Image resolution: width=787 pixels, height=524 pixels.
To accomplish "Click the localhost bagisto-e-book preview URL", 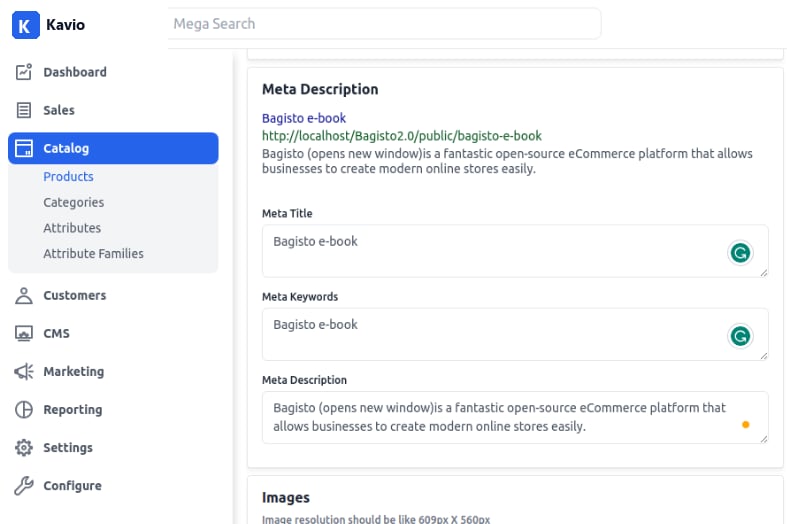I will [x=402, y=136].
